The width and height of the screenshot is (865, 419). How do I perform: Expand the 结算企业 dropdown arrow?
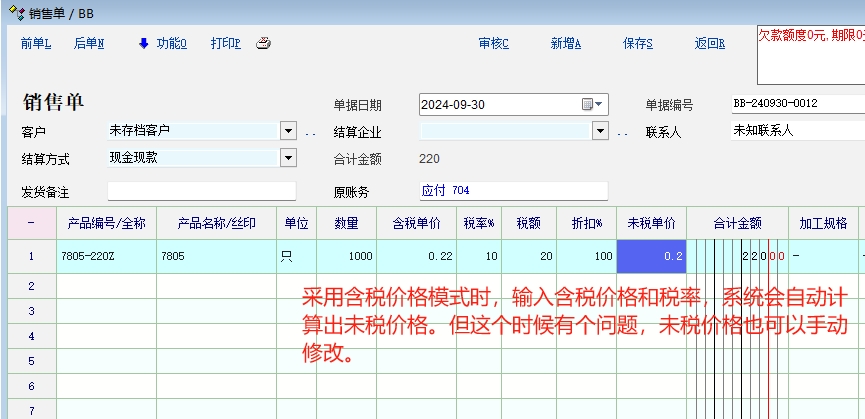(x=600, y=130)
